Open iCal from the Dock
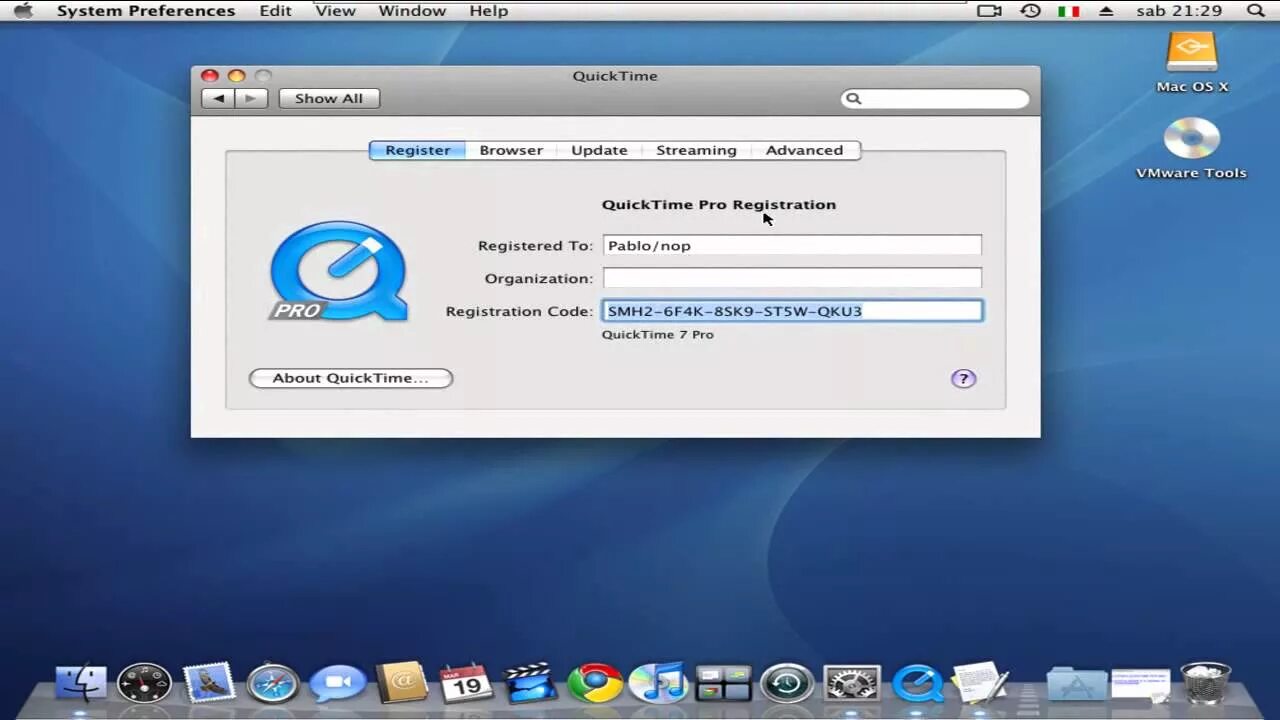 click(x=465, y=683)
